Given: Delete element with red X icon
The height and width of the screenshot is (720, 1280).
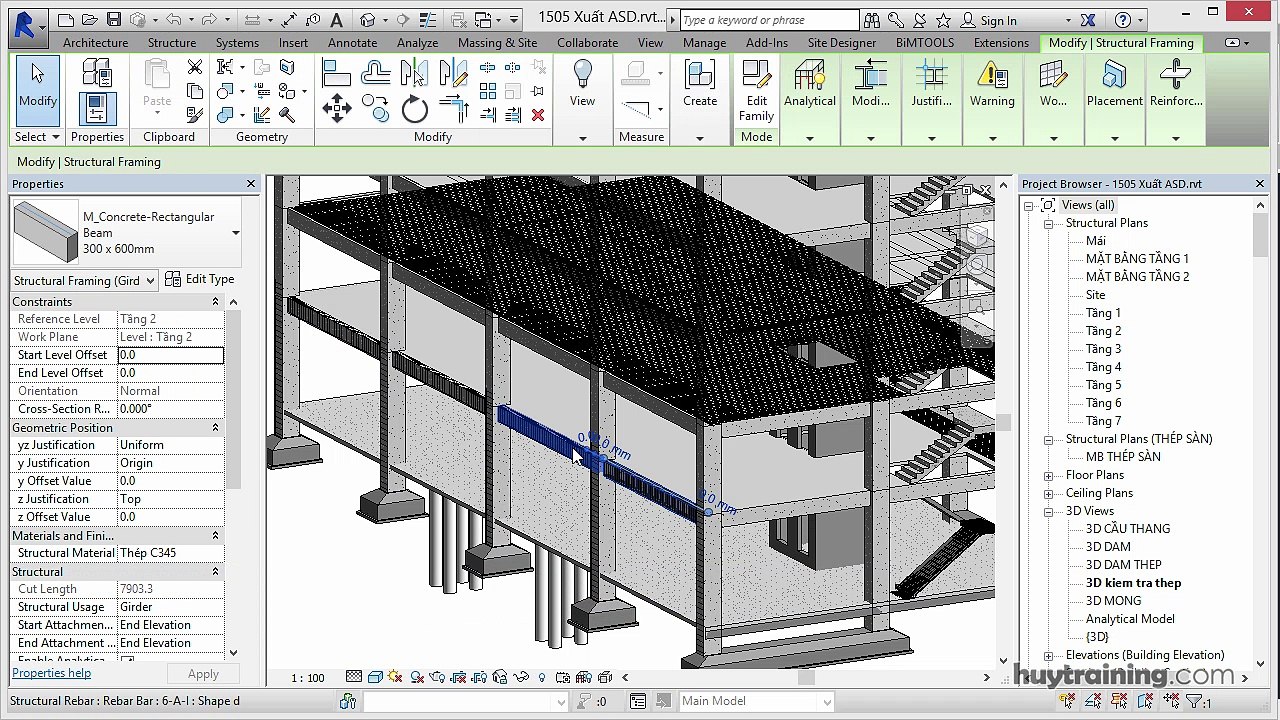Looking at the screenshot, I should pyautogui.click(x=538, y=115).
